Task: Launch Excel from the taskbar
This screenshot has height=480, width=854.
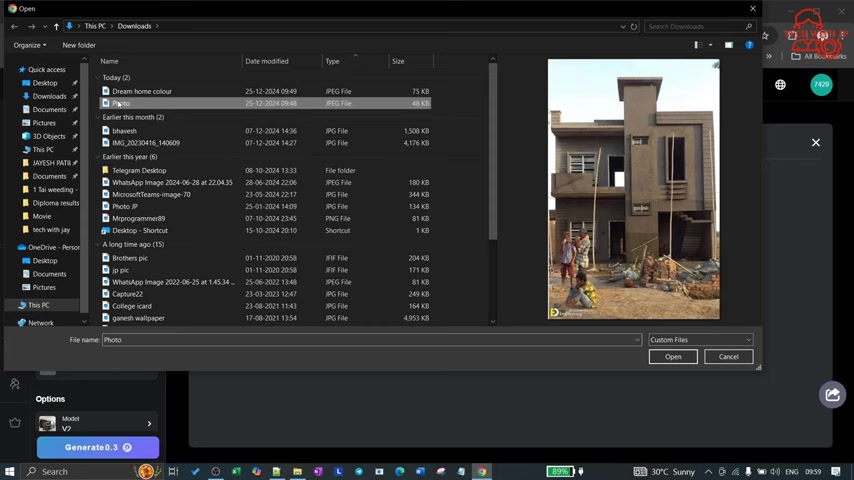Action: [236, 471]
